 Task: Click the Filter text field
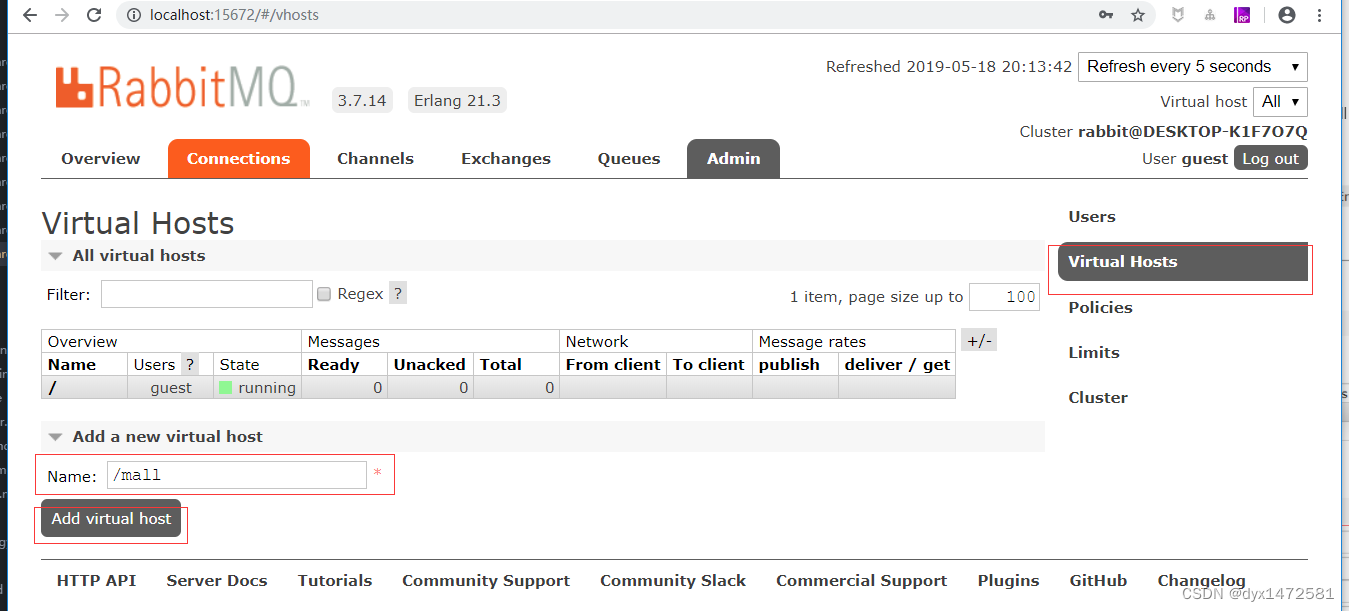pyautogui.click(x=207, y=294)
